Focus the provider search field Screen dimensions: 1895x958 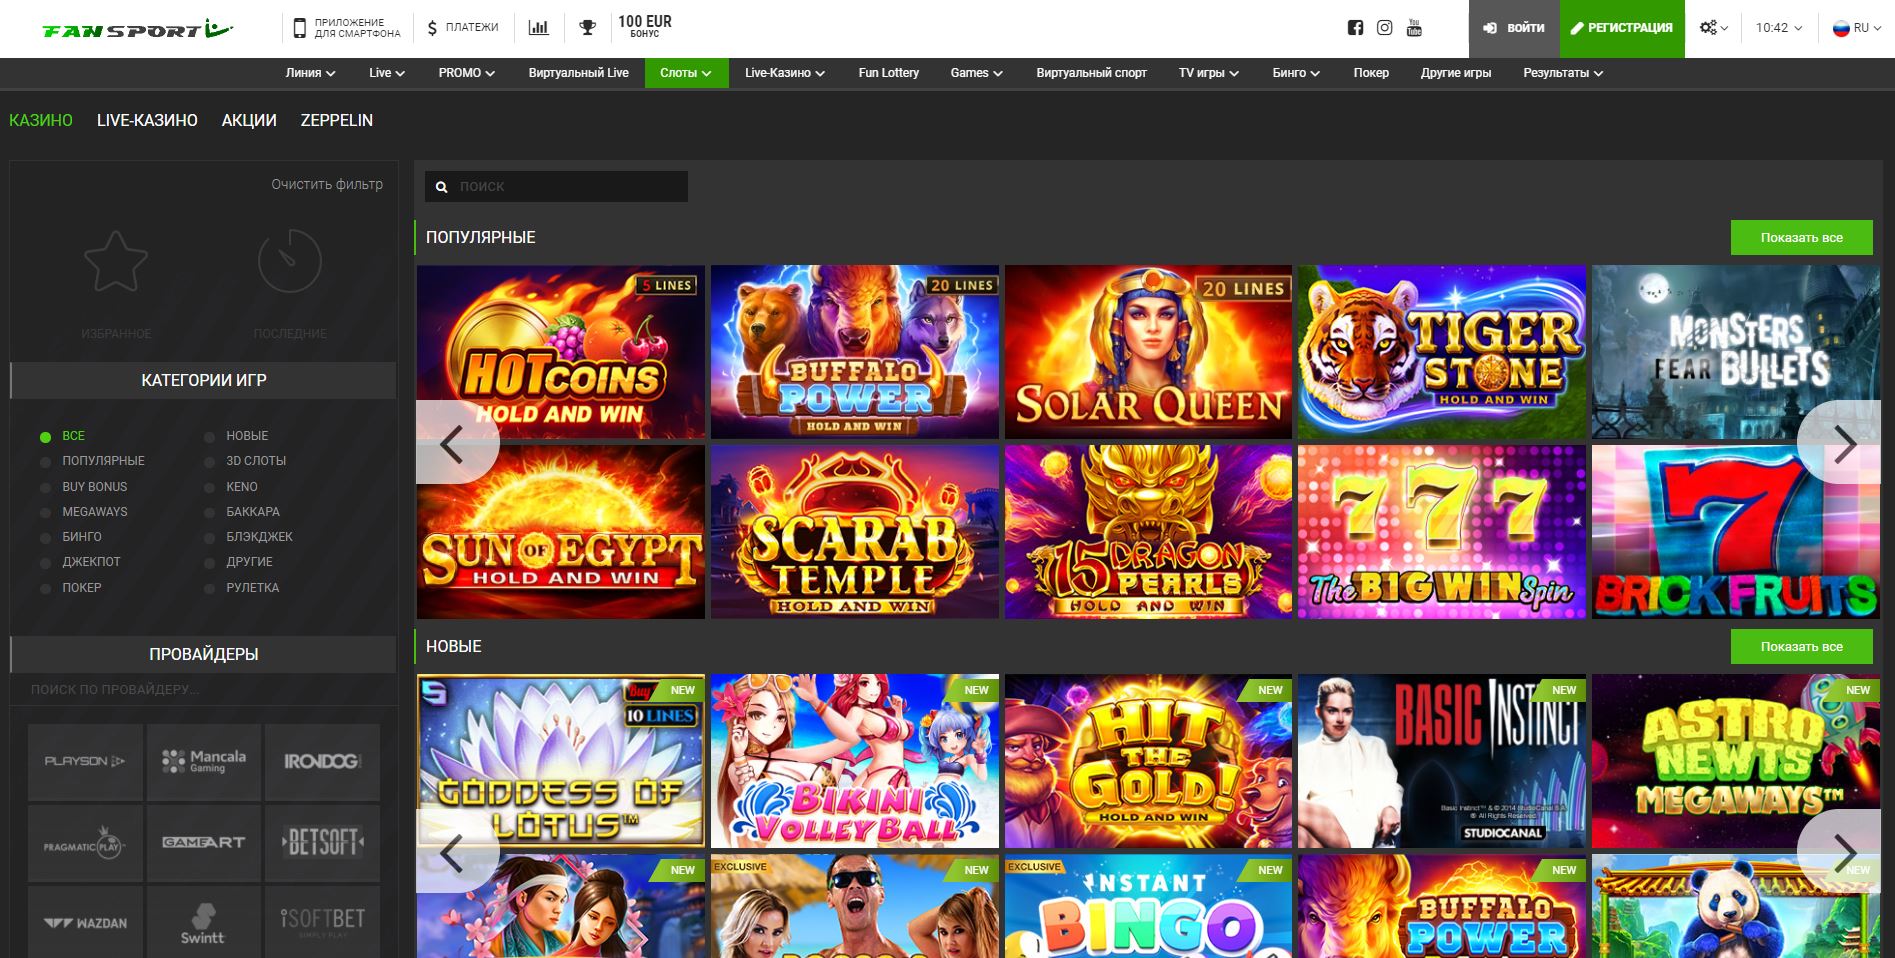pyautogui.click(x=203, y=689)
